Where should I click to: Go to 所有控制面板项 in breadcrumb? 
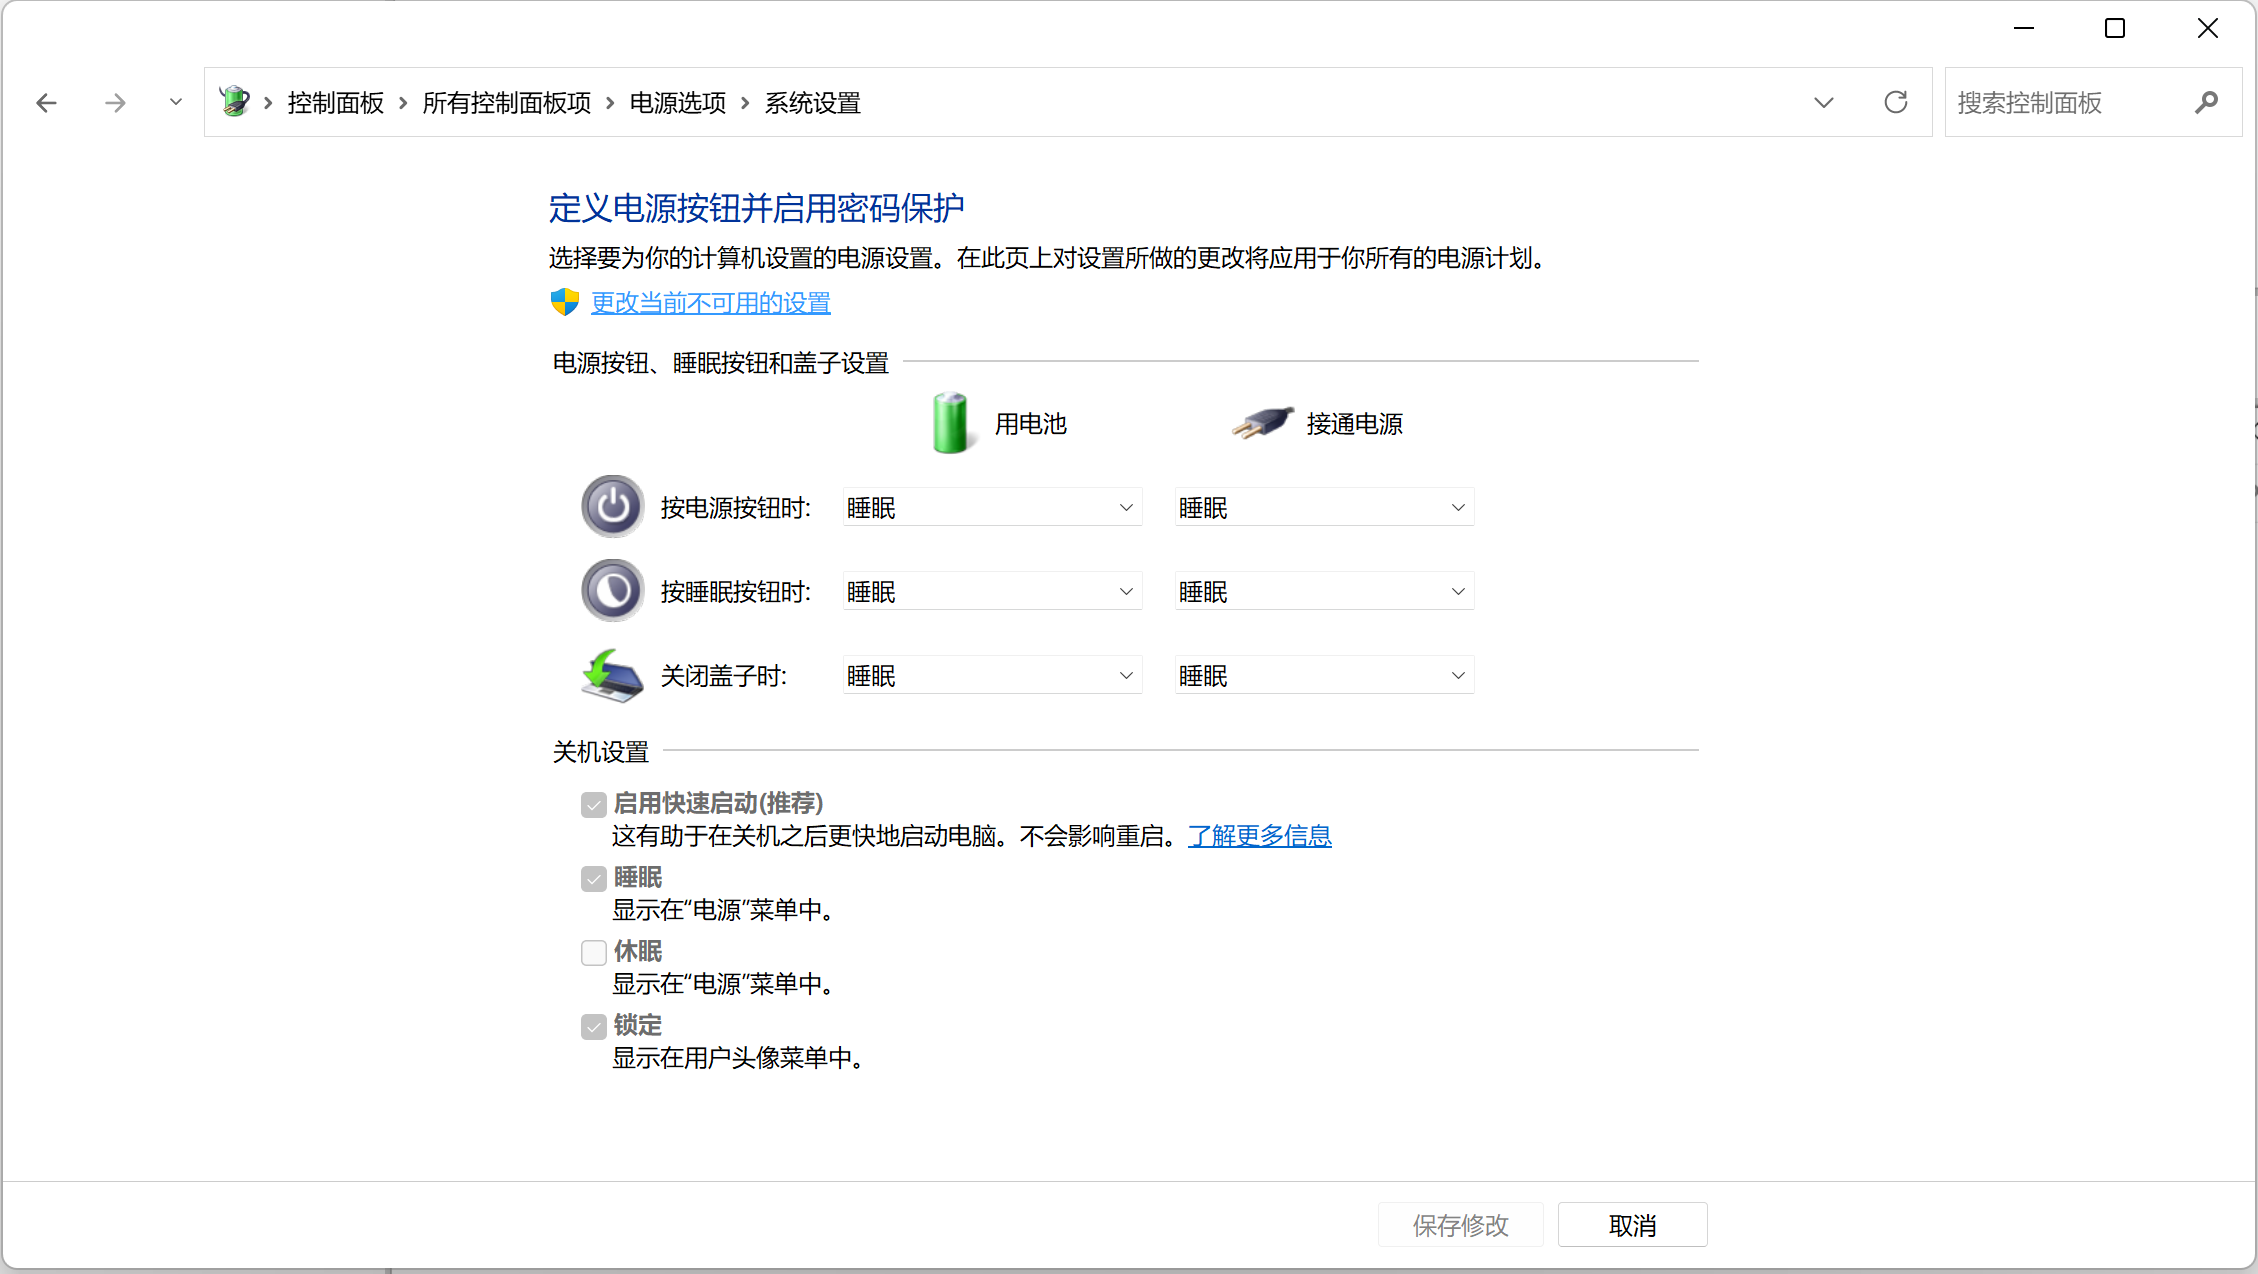506,103
